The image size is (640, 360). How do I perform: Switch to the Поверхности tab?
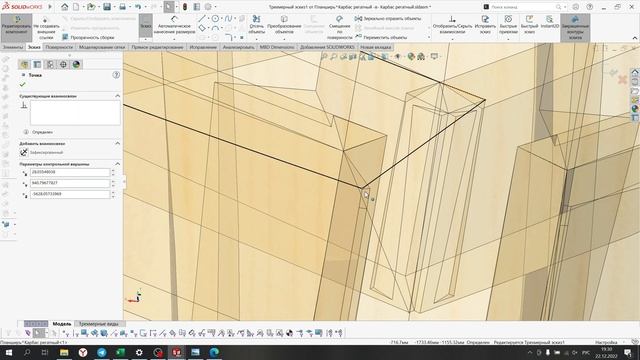59,47
